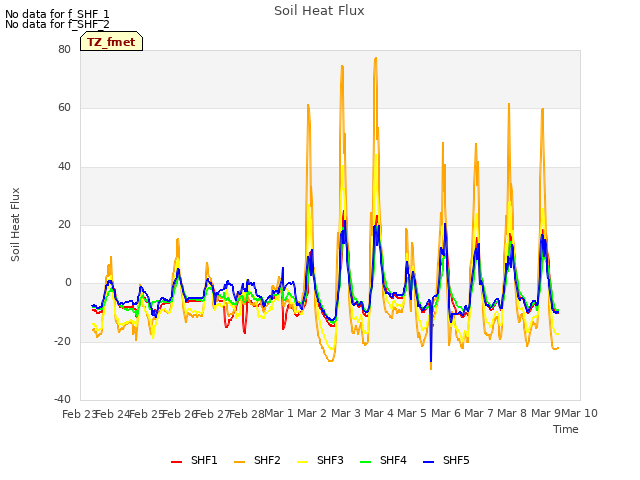This screenshot has width=640, height=480.
Task: Click the red SHF1 legend color marker
Action: point(176,462)
